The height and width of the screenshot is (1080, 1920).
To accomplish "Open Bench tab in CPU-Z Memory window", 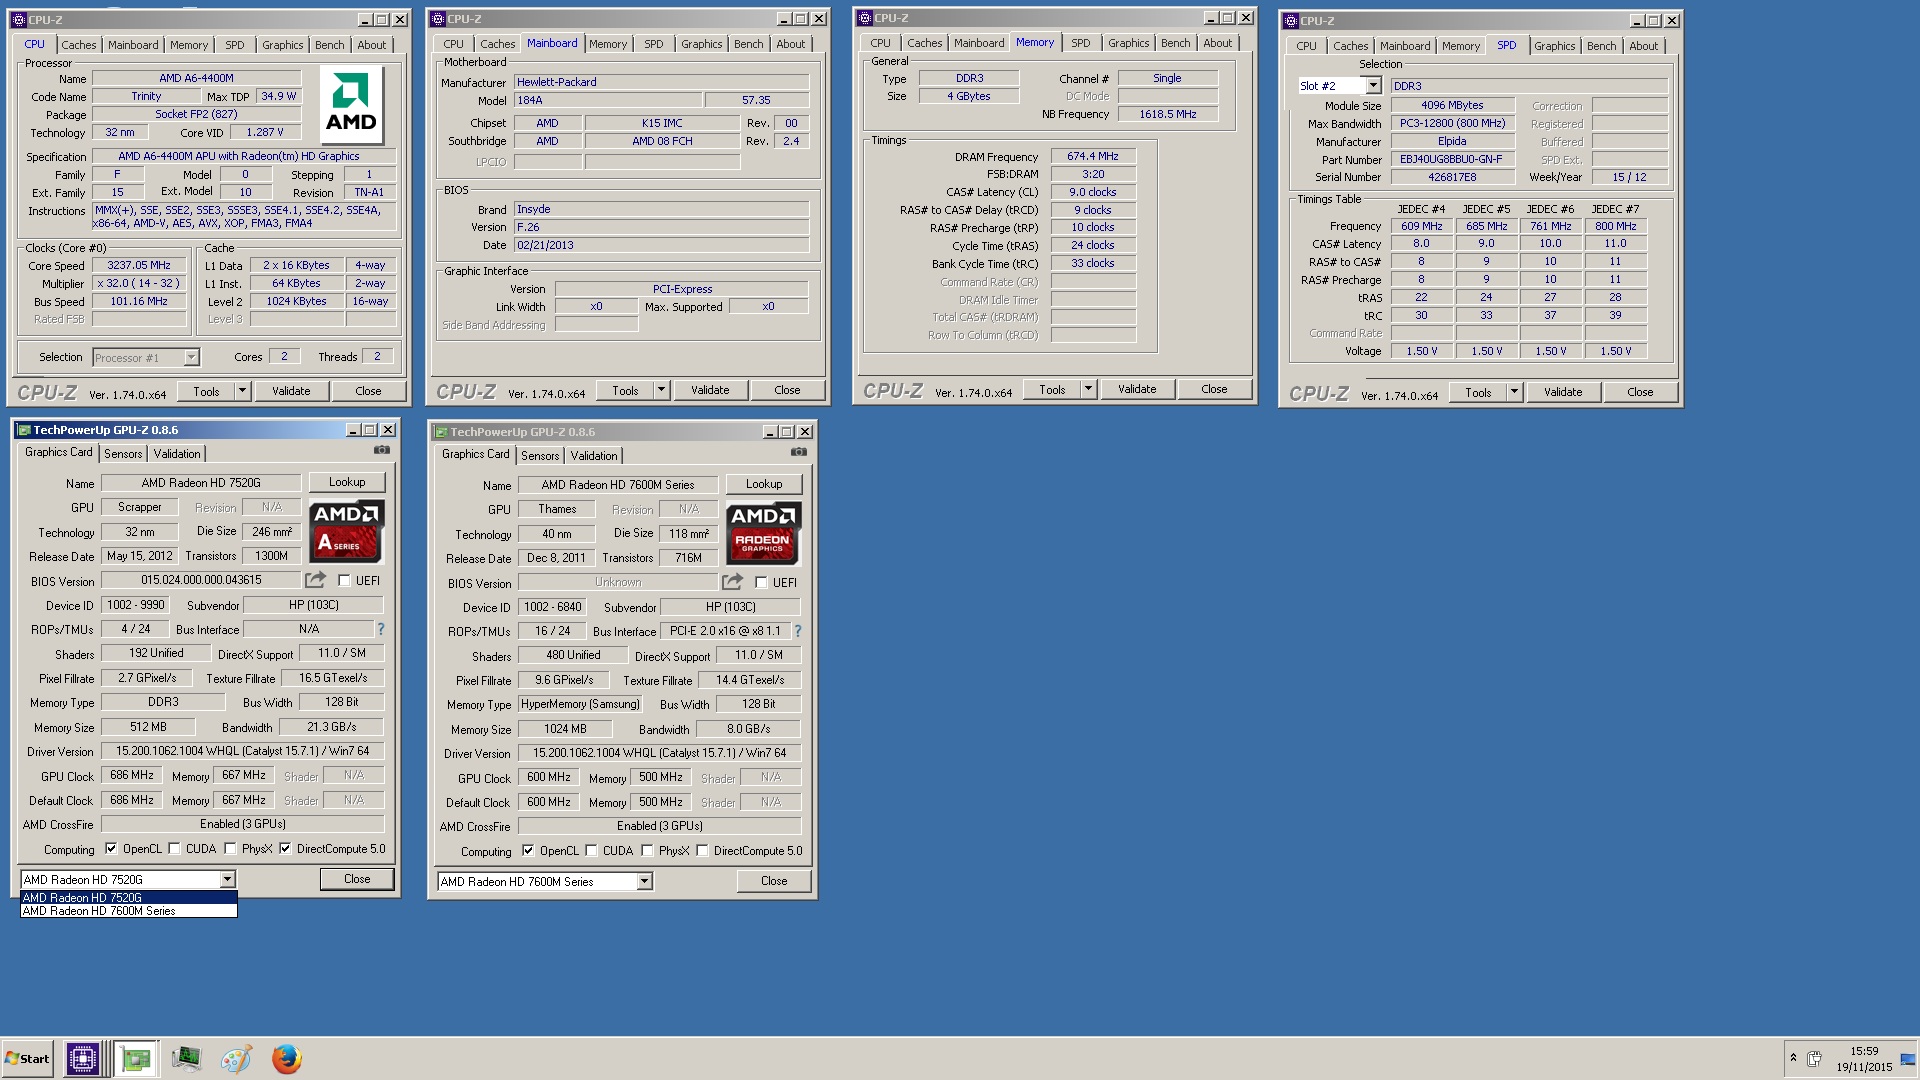I will (x=1175, y=43).
